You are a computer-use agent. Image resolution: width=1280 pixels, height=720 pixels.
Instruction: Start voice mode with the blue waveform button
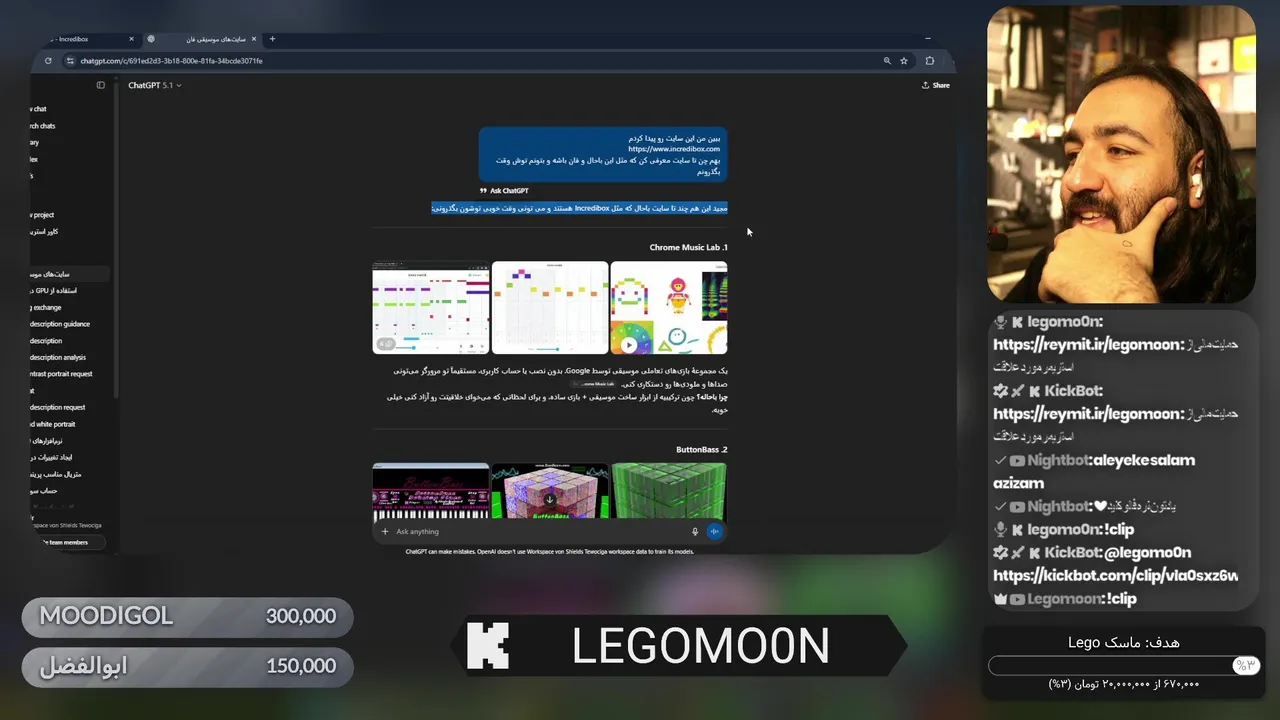[714, 532]
